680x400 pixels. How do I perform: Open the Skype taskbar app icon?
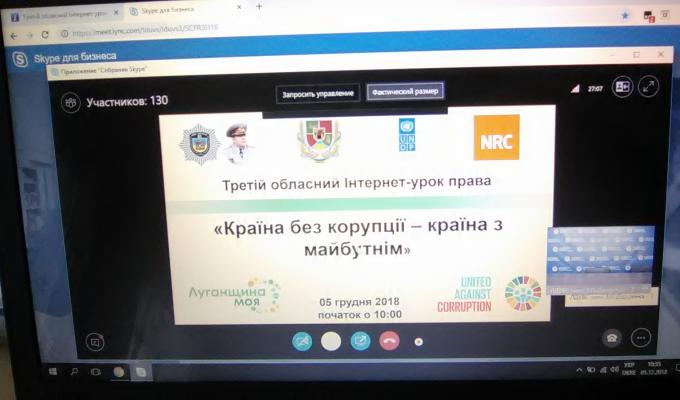[x=141, y=372]
